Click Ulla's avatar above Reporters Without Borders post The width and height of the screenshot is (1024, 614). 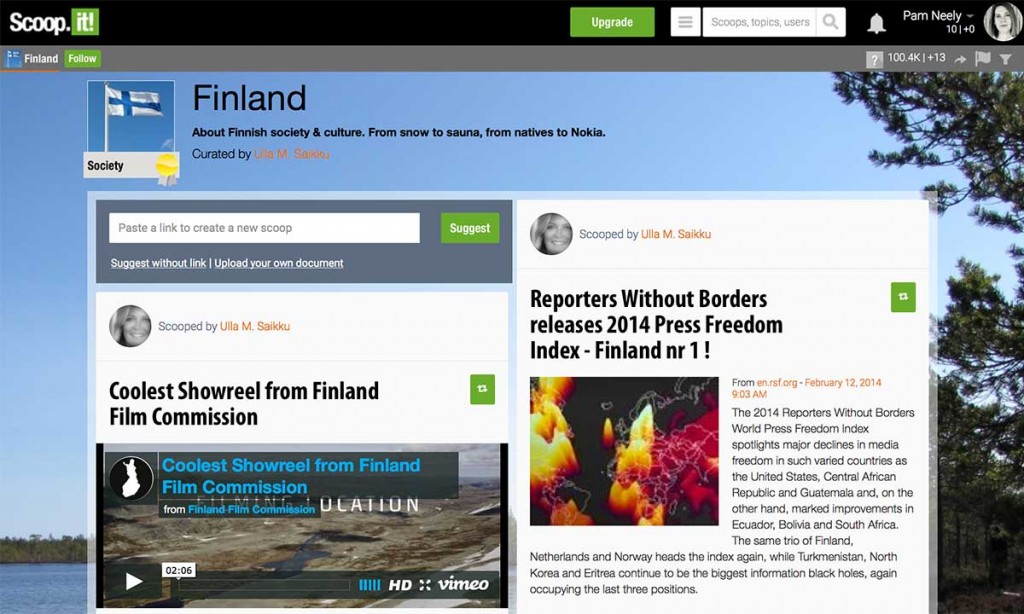tap(551, 234)
